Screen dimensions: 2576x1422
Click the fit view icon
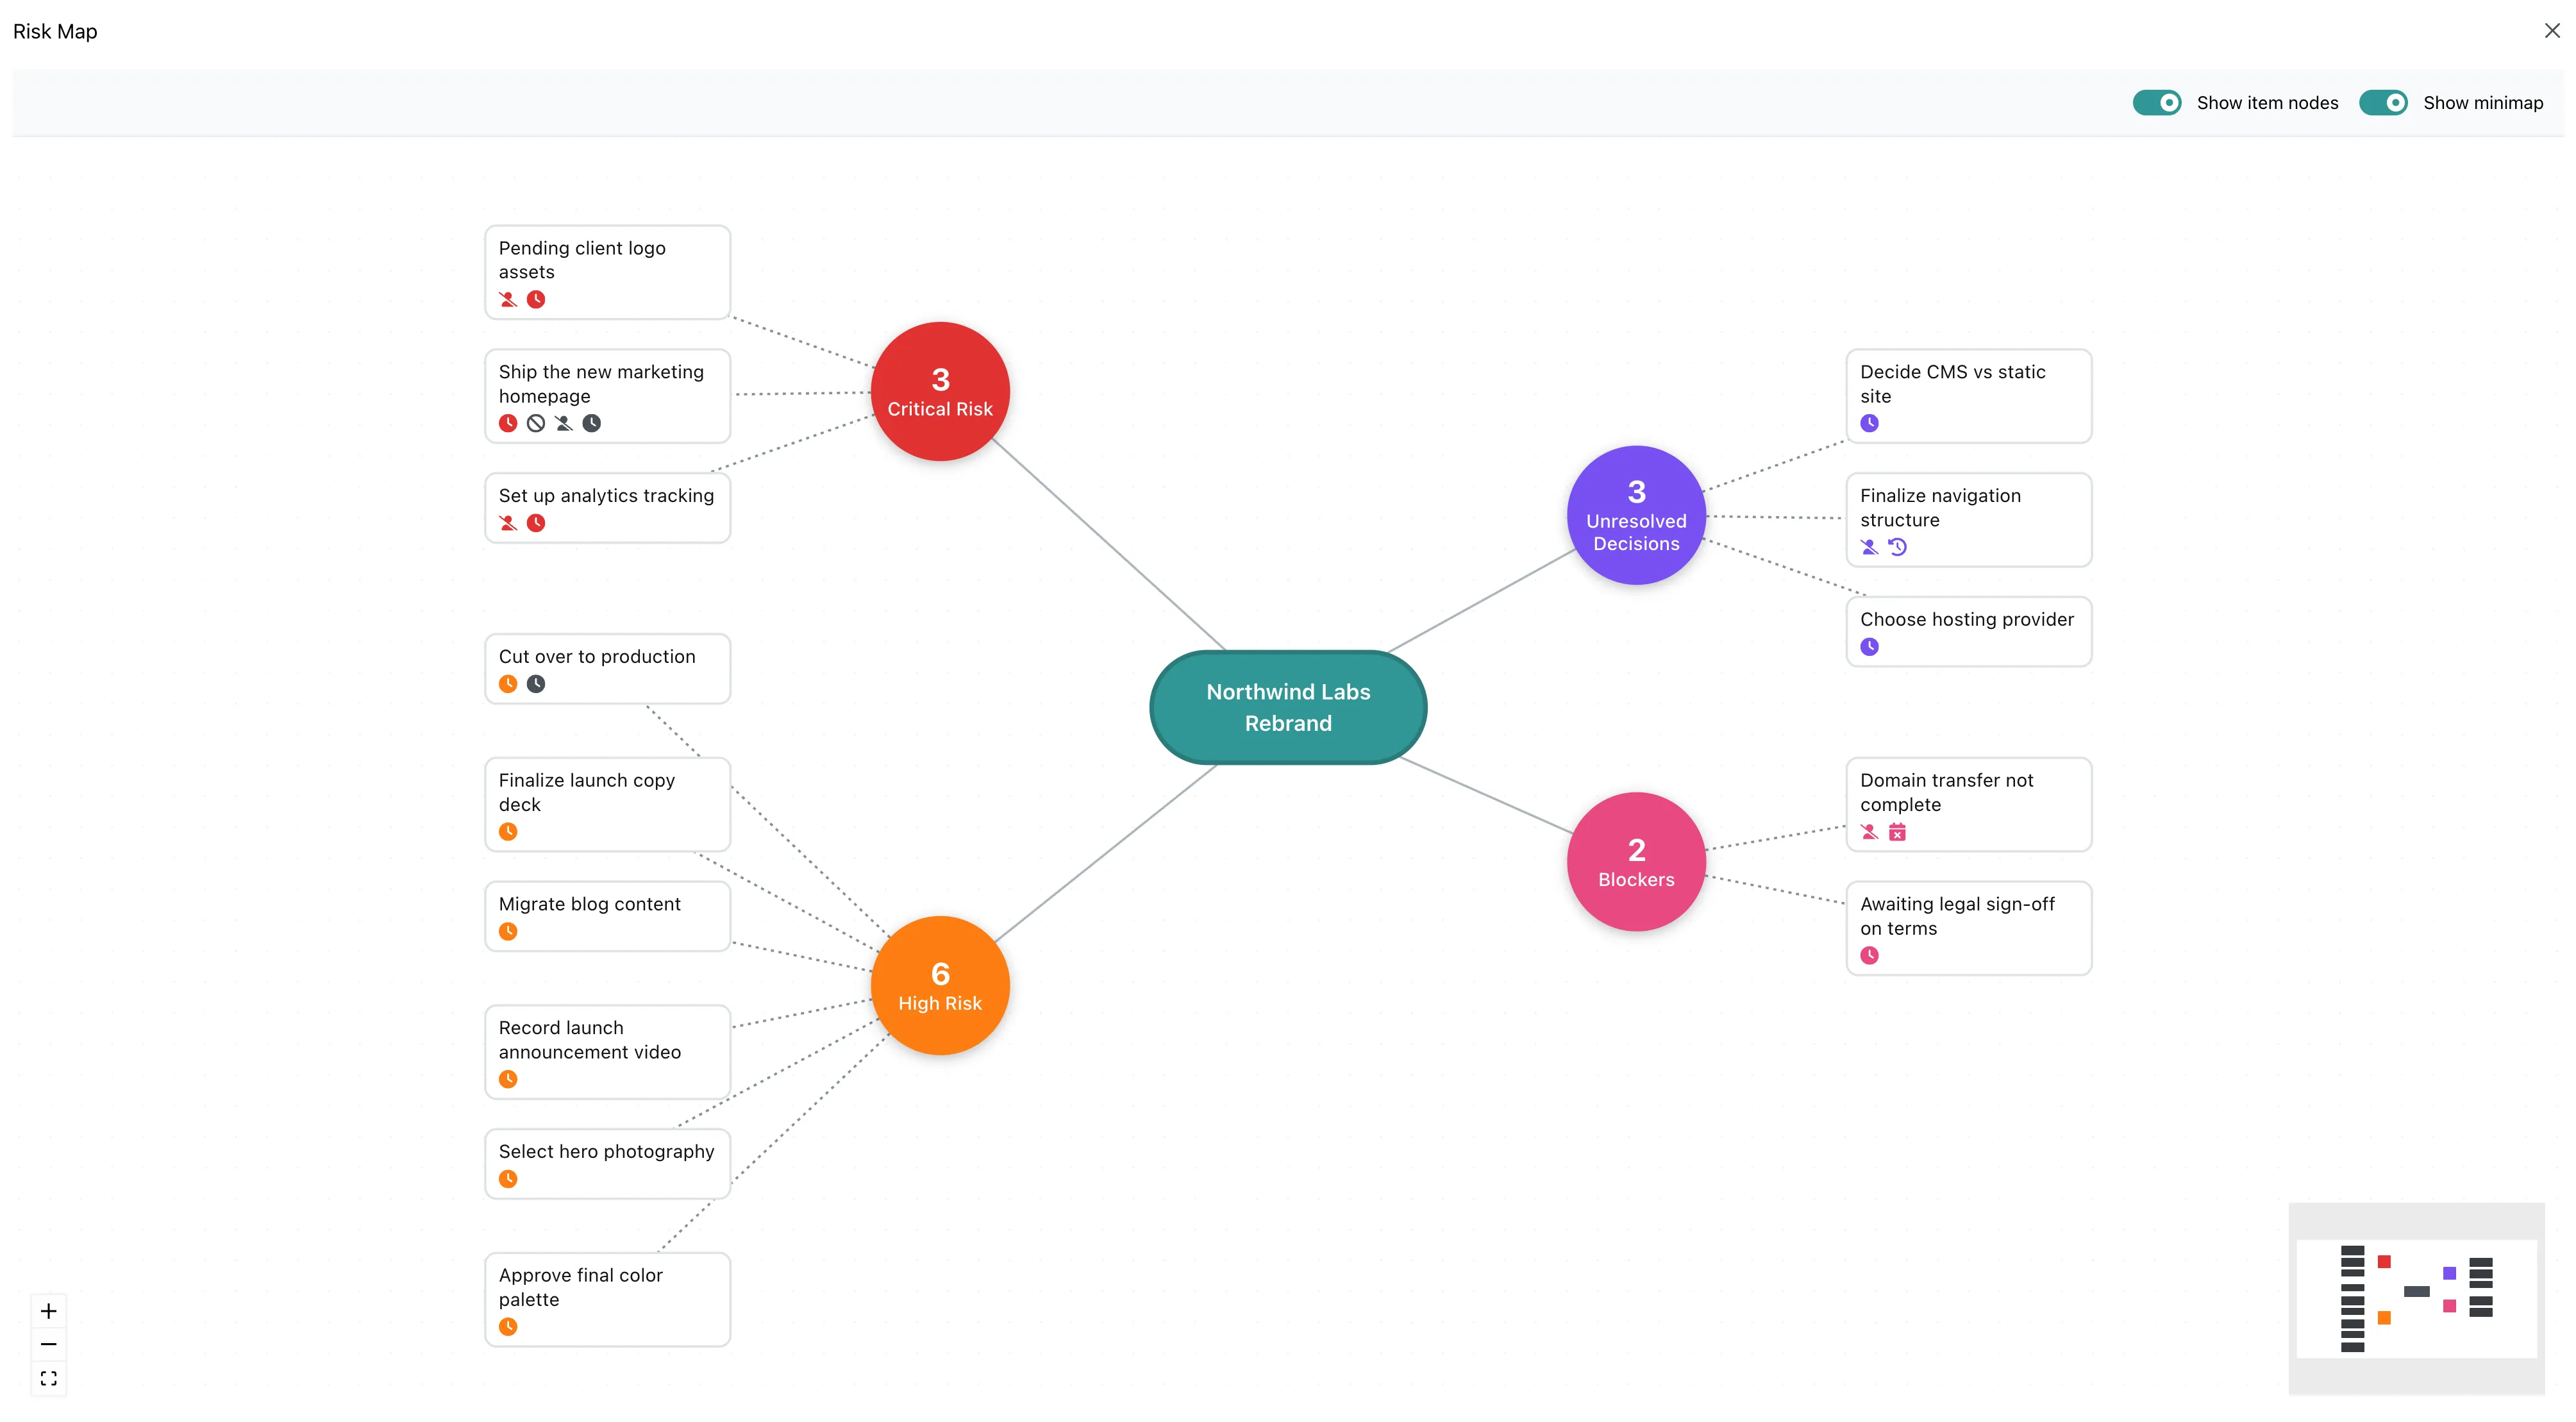coord(48,1379)
